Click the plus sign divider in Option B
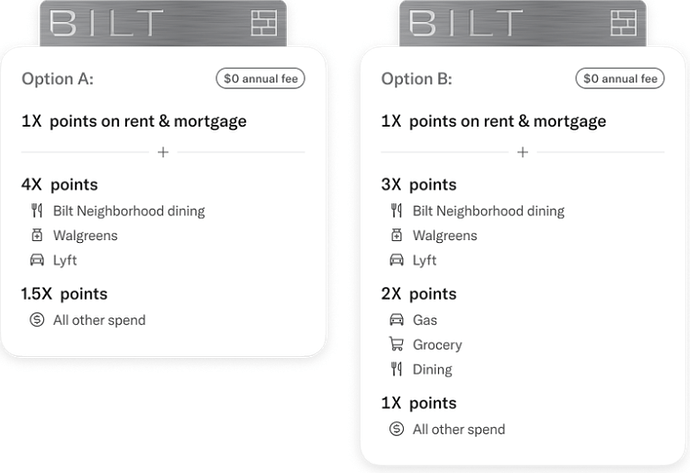 tap(523, 152)
